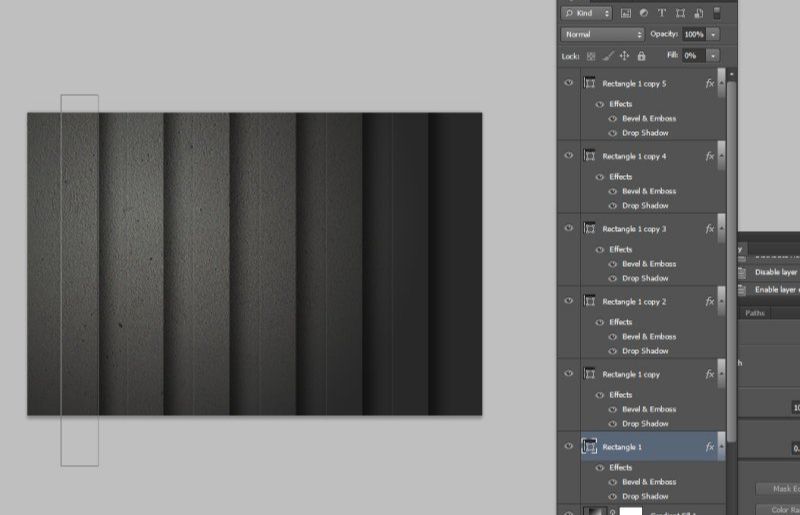Hide the Rectangle 1 copy layer

click(569, 374)
